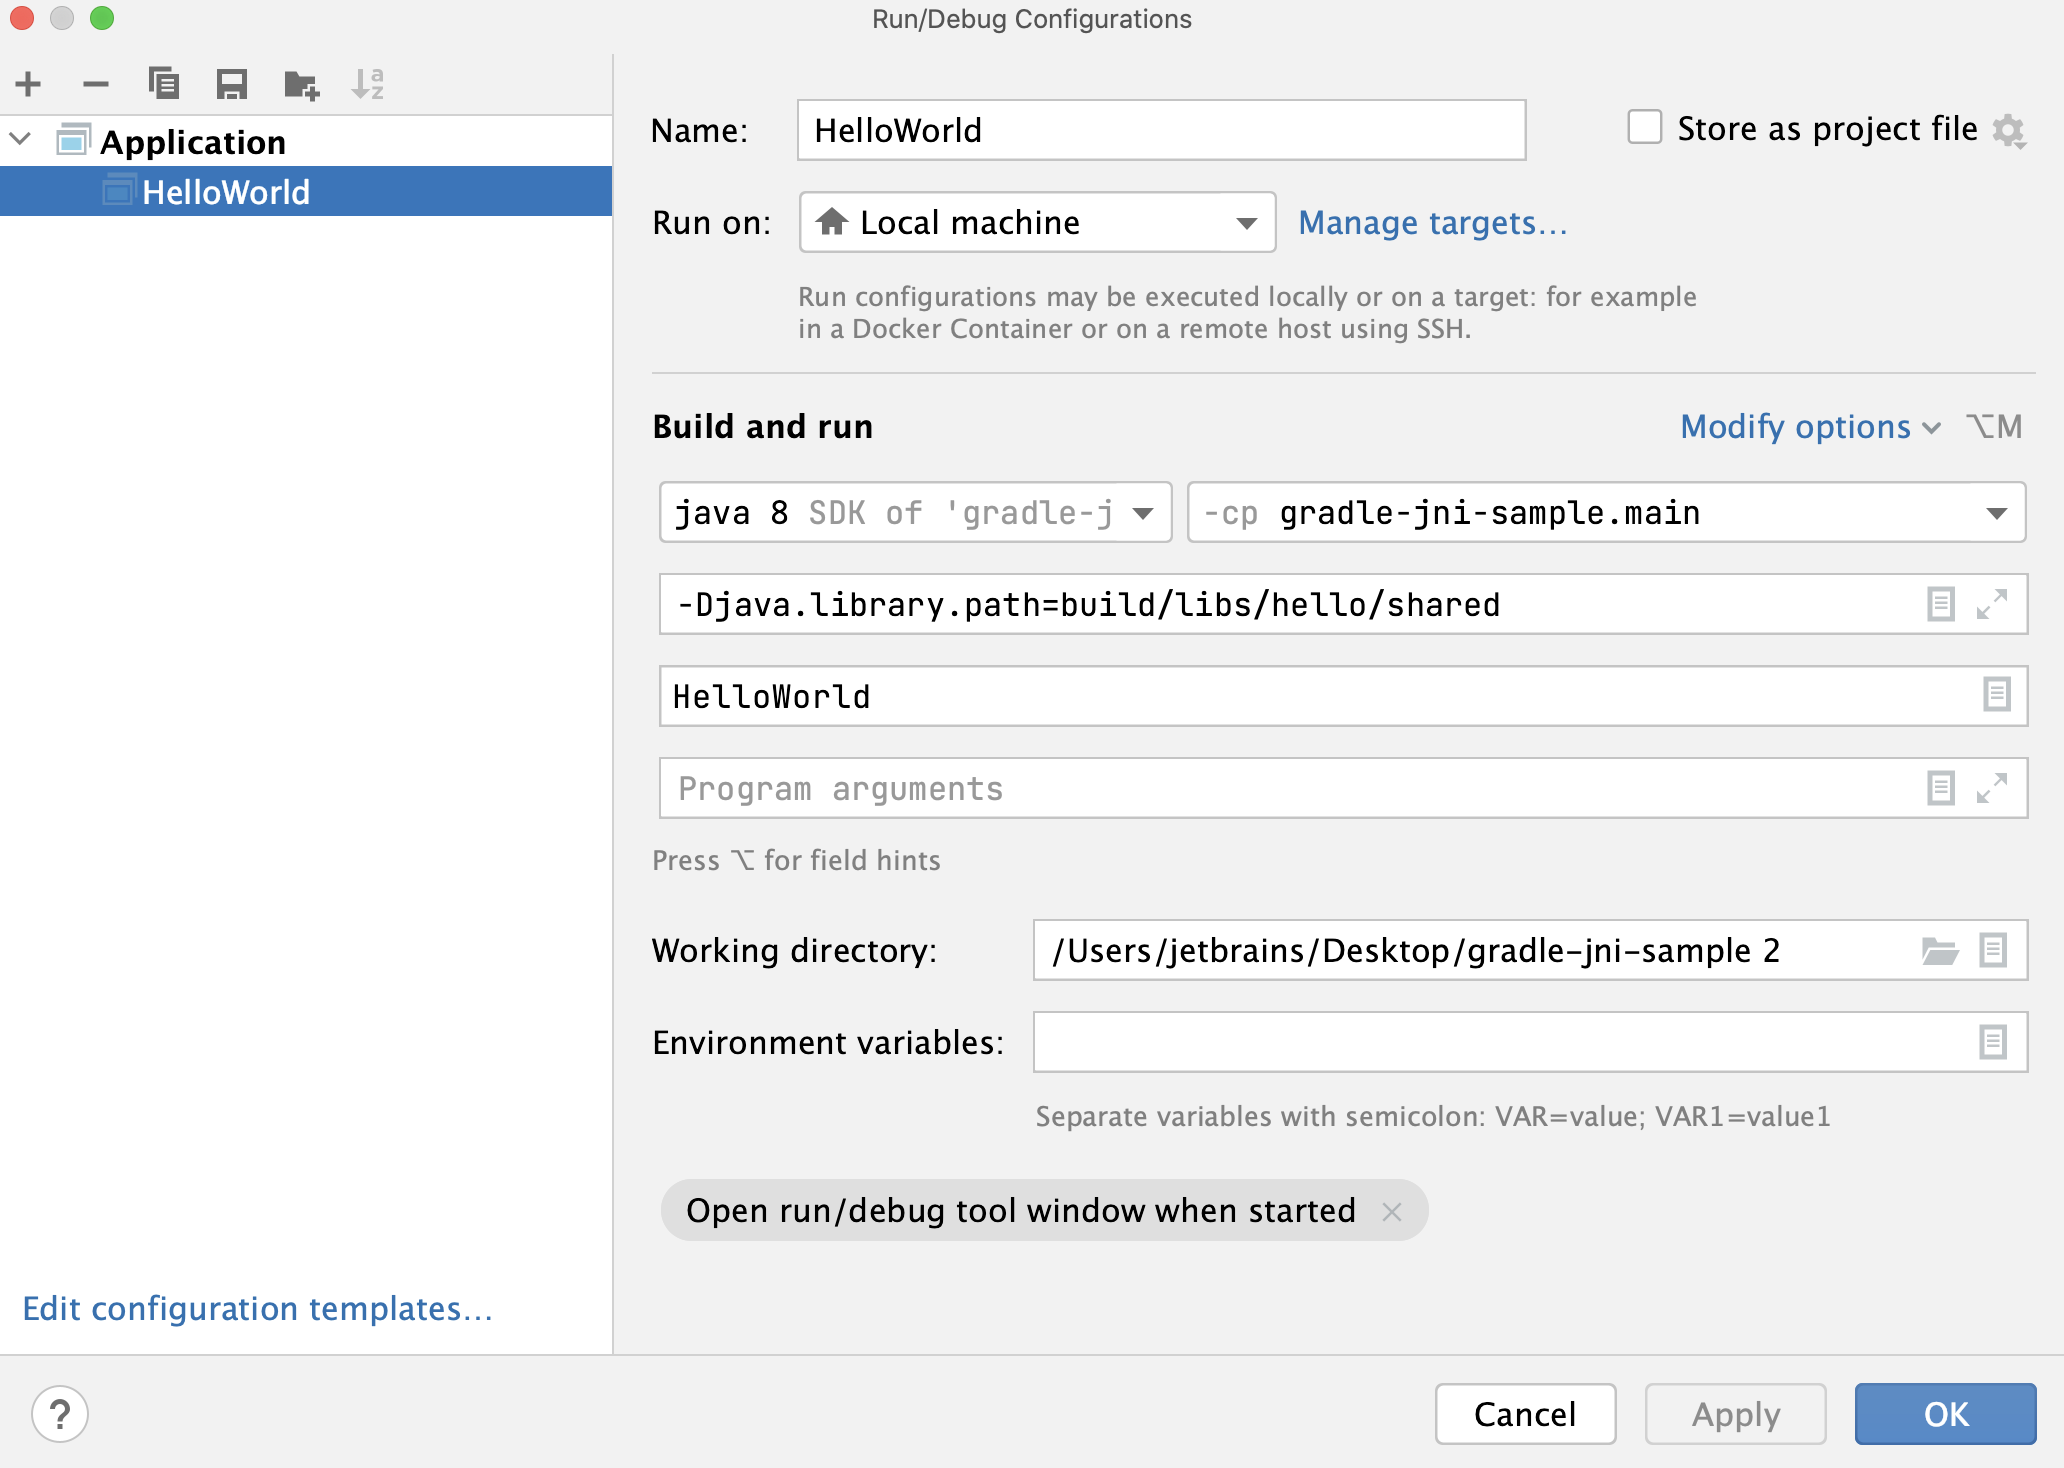2064x1468 pixels.
Task: Remove the selected configuration
Action: coord(96,84)
